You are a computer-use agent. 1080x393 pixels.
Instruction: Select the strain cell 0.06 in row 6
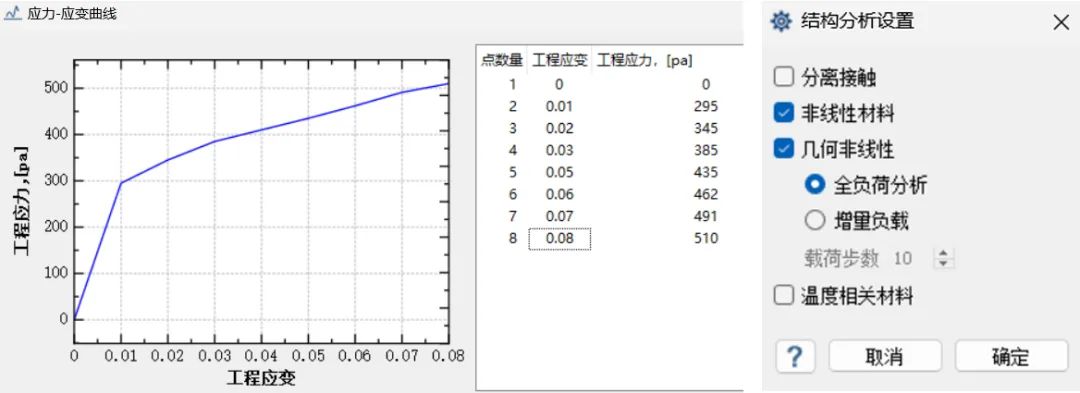[559, 194]
